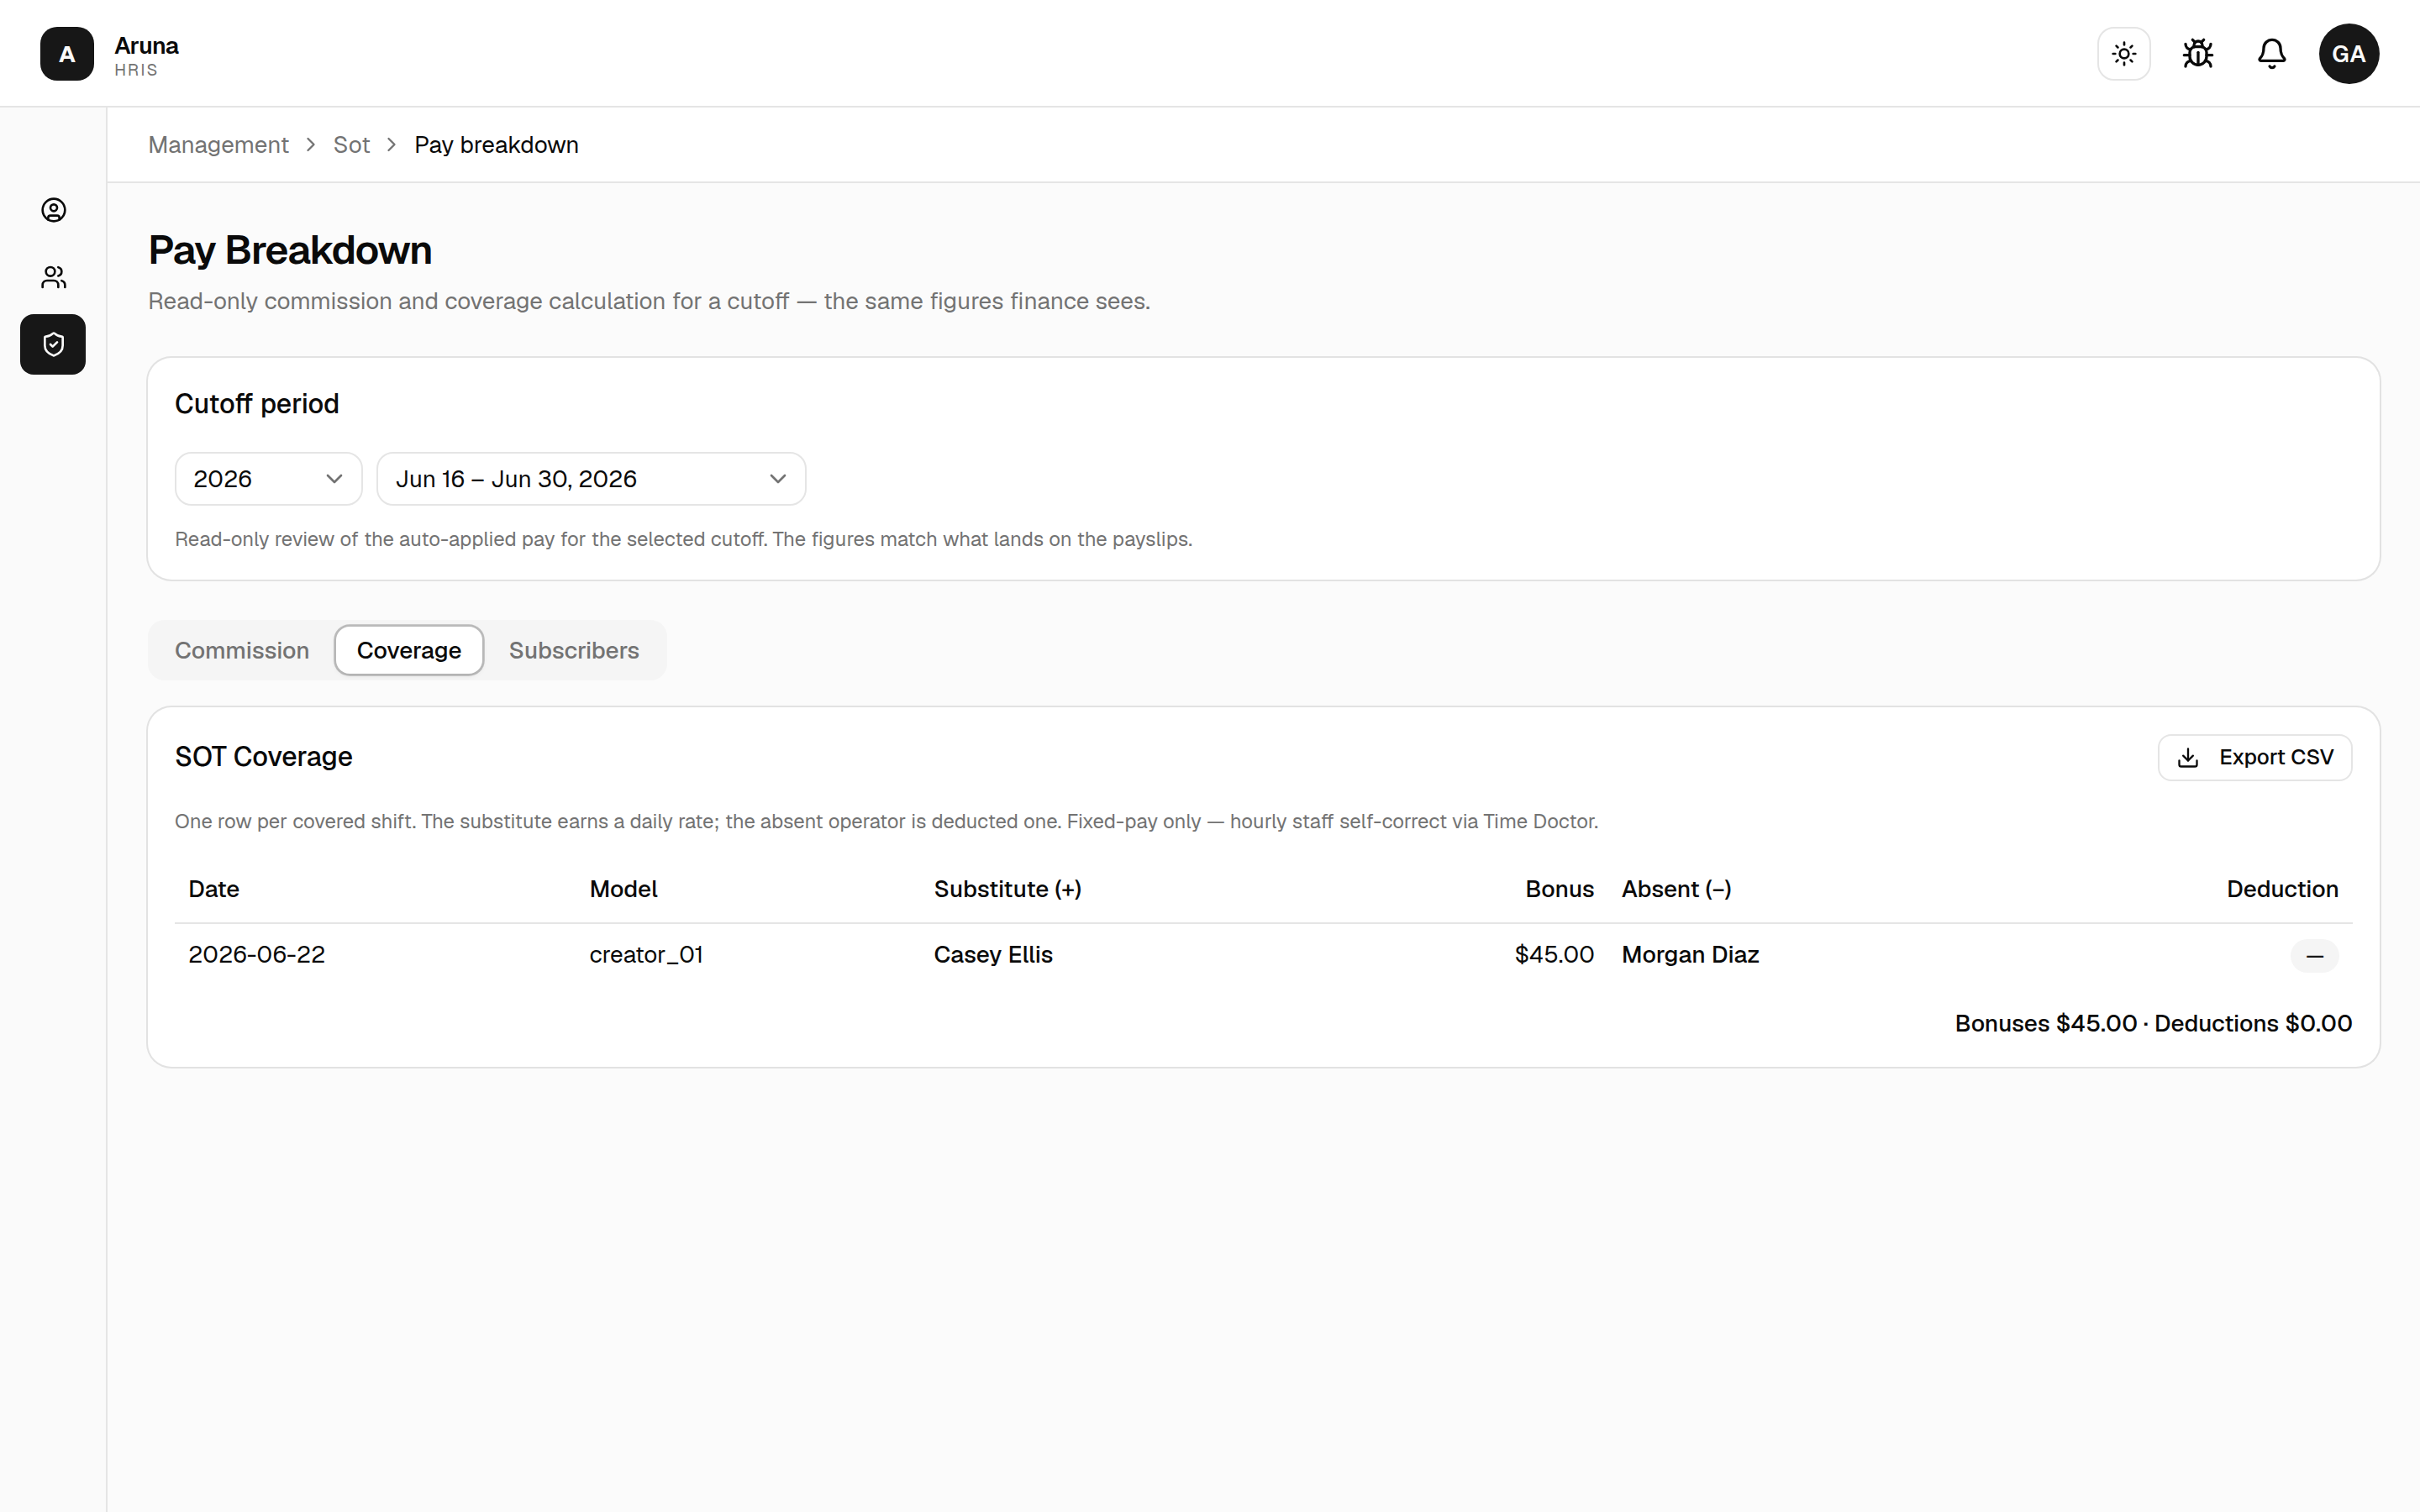Click the dash deduction badge
Viewport: 2420px width, 1512px height.
pyautogui.click(x=2314, y=956)
